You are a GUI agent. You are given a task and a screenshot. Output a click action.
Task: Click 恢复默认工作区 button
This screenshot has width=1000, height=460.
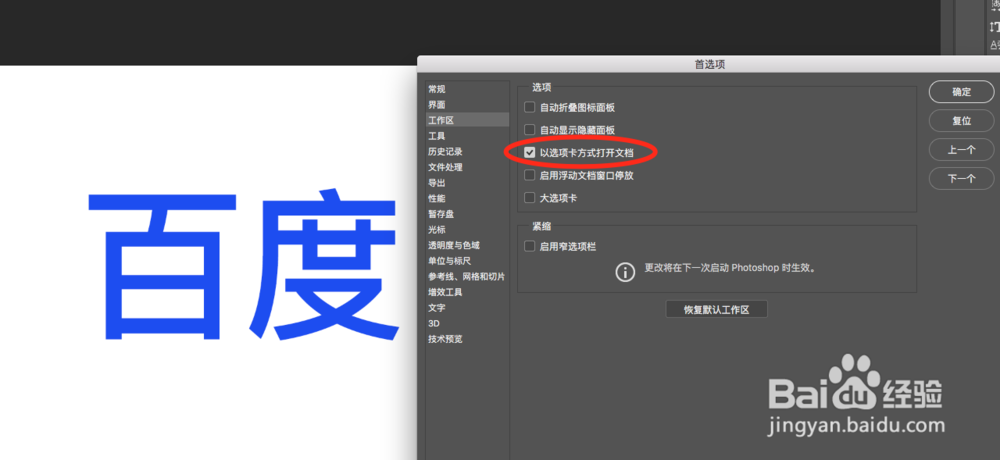716,309
